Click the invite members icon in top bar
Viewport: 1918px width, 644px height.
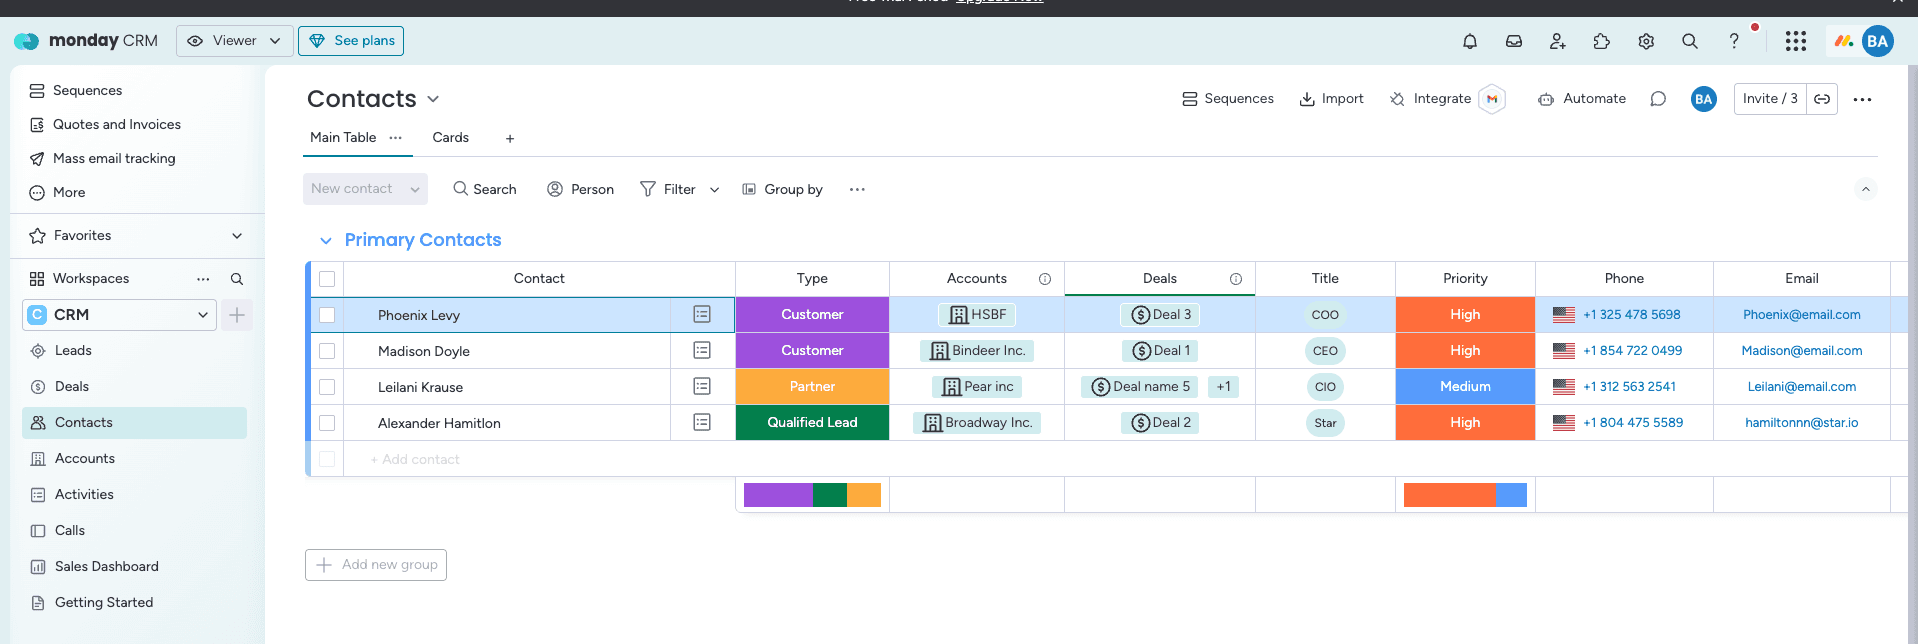coord(1557,41)
